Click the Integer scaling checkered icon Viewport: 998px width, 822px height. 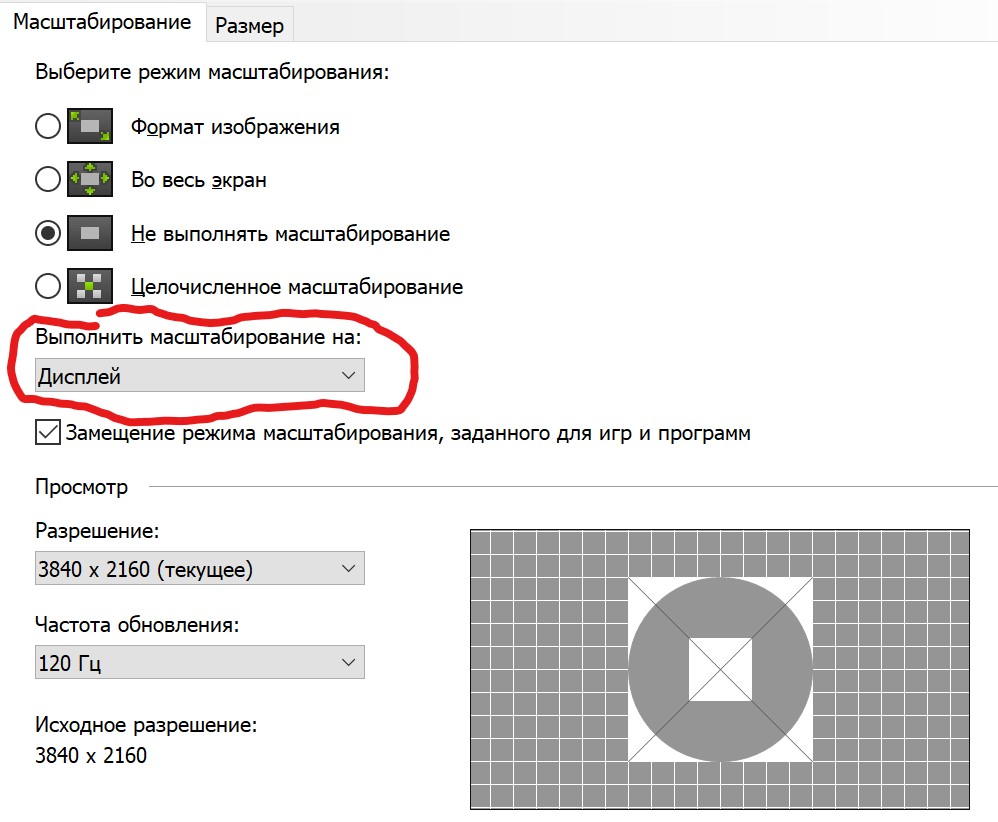coord(90,287)
